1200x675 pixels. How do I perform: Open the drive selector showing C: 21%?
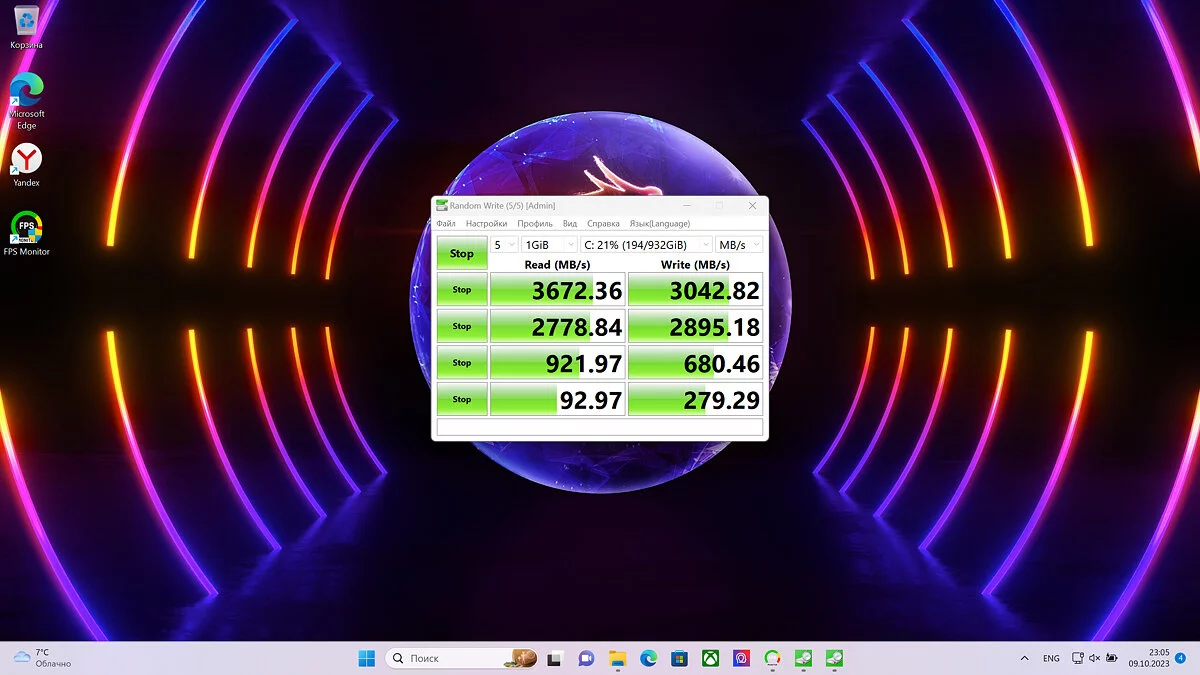coord(646,245)
